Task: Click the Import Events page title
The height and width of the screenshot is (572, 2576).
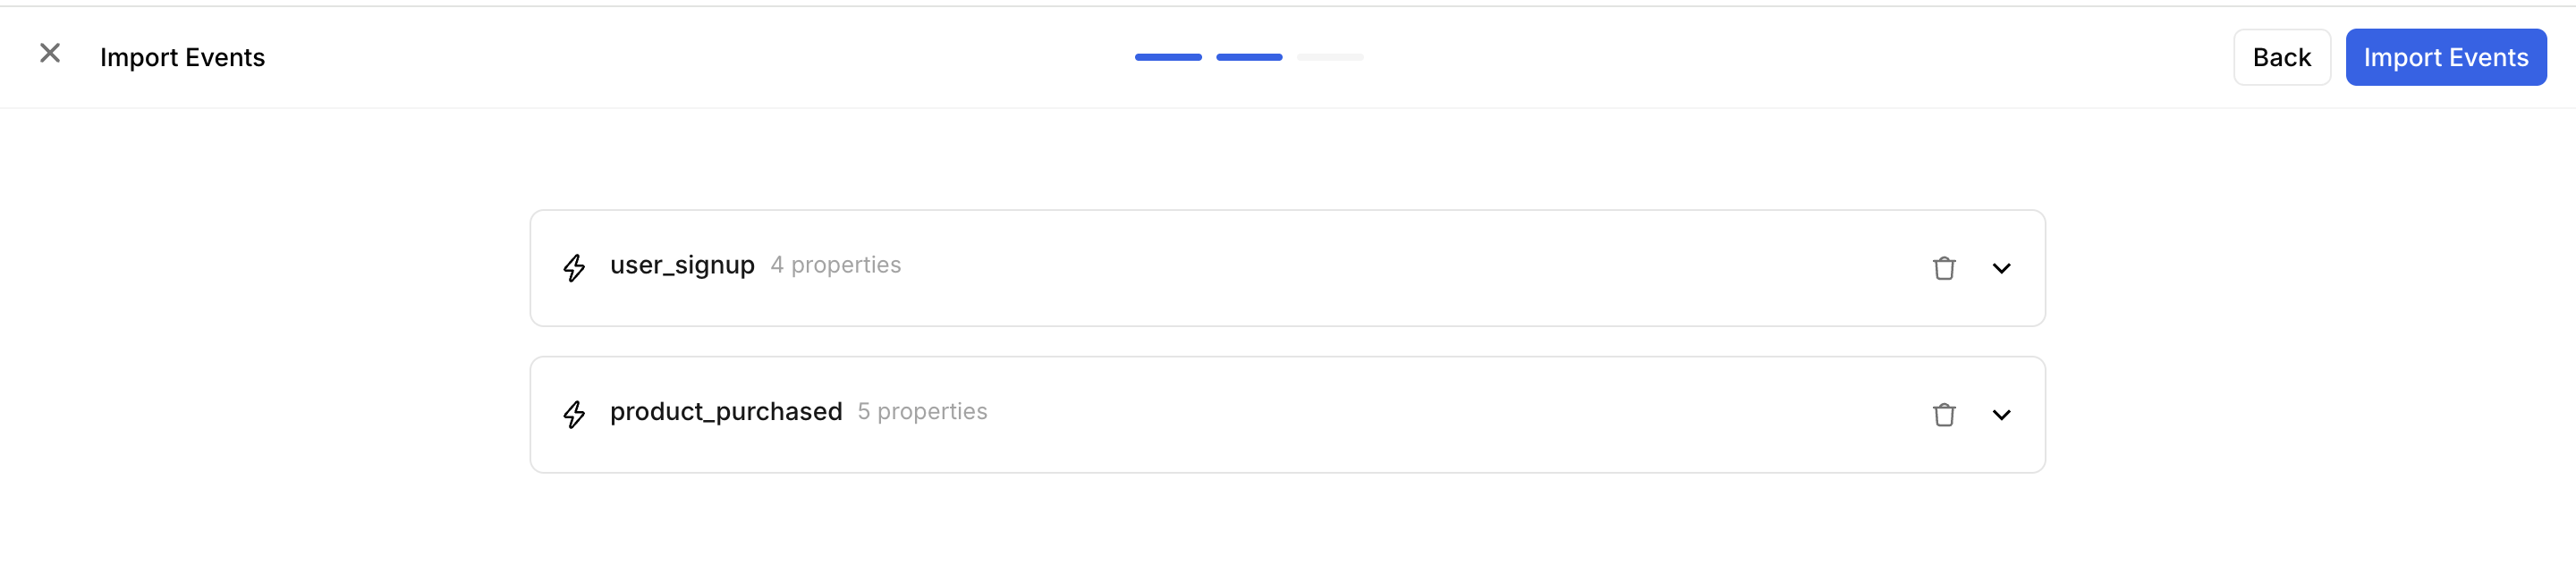Action: (x=182, y=57)
